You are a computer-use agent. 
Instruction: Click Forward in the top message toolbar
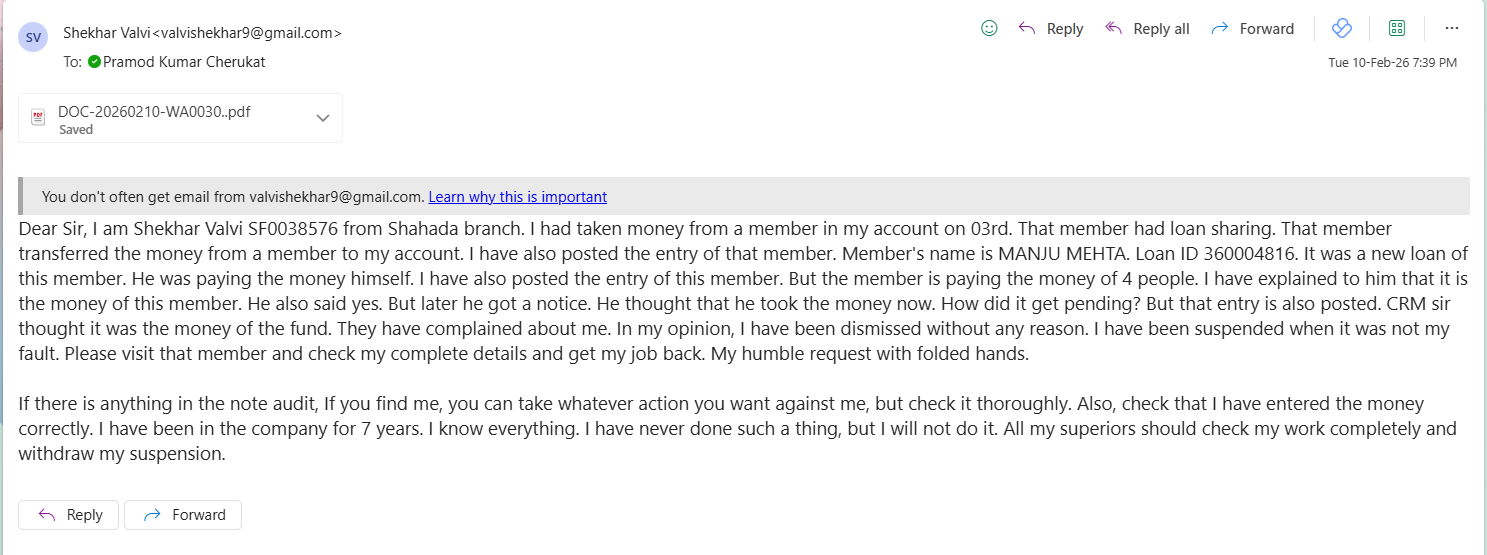[x=1252, y=29]
